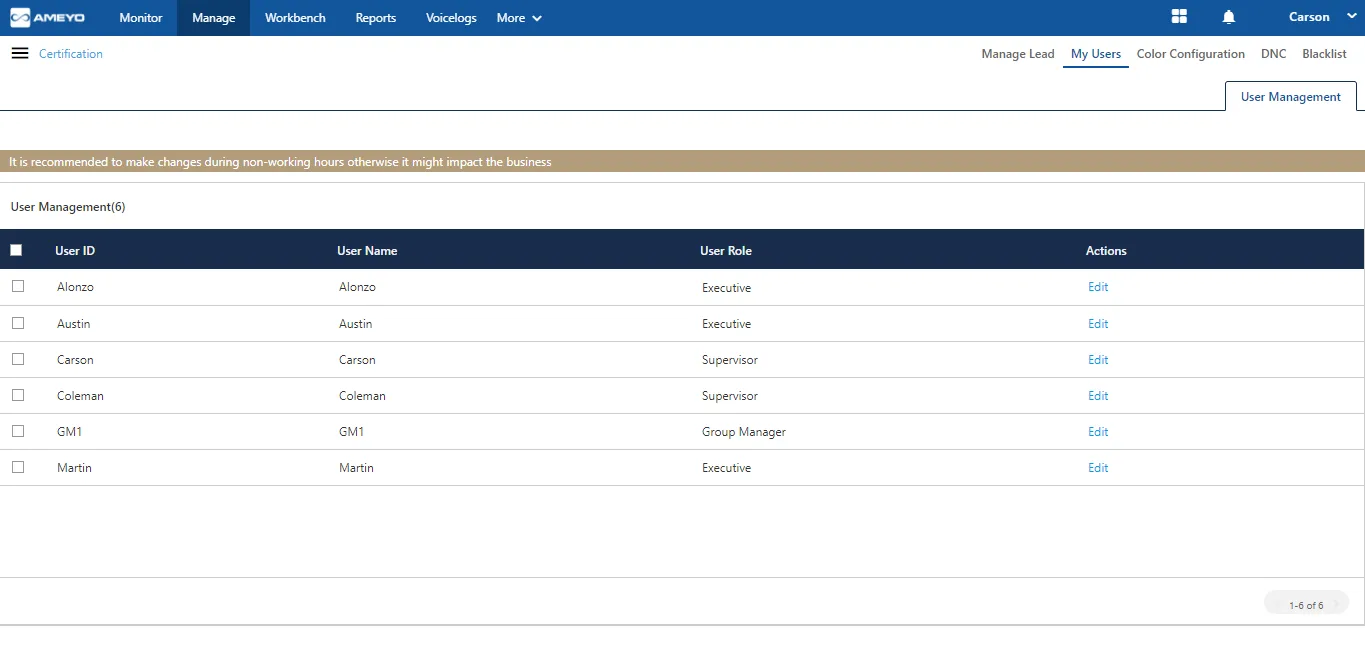Click the User ID column header
1365x648 pixels.
click(75, 251)
